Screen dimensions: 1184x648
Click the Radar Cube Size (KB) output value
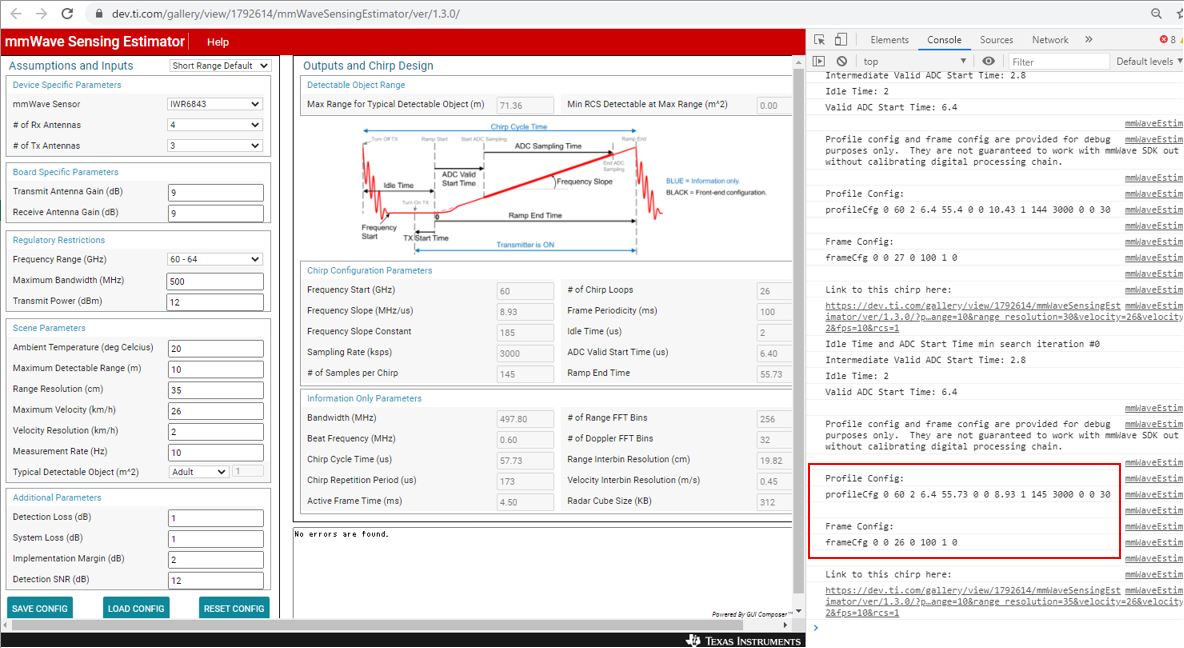774,501
